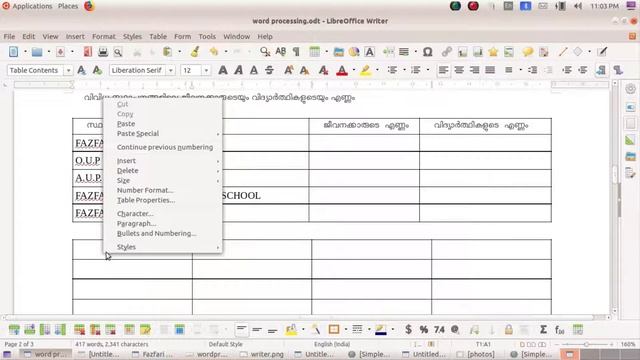Open the Table menu in menu bar
The height and width of the screenshot is (360, 640).
click(158, 36)
